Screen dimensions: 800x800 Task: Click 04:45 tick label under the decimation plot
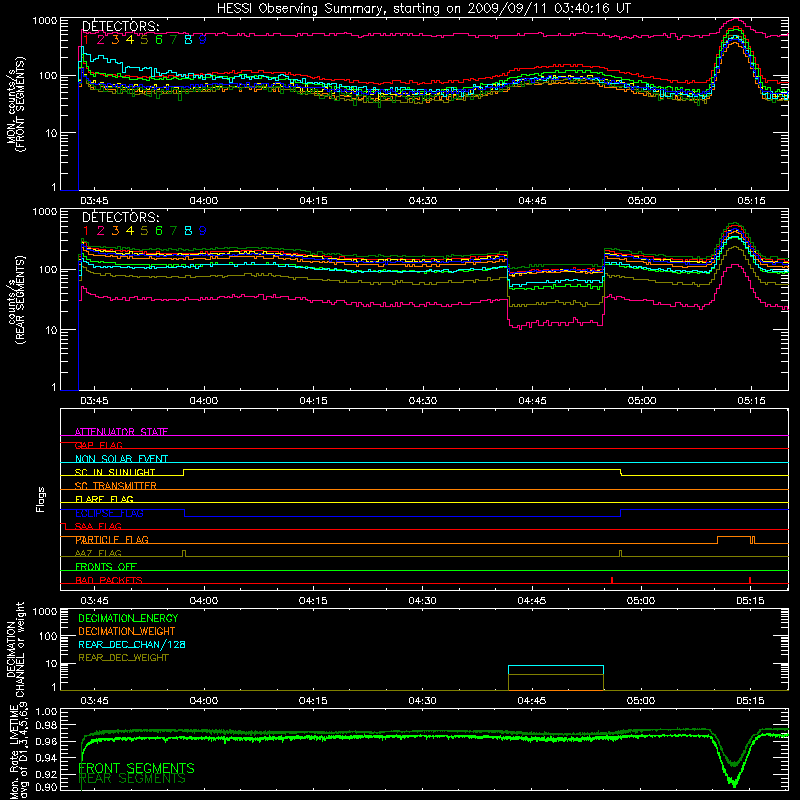click(x=532, y=701)
